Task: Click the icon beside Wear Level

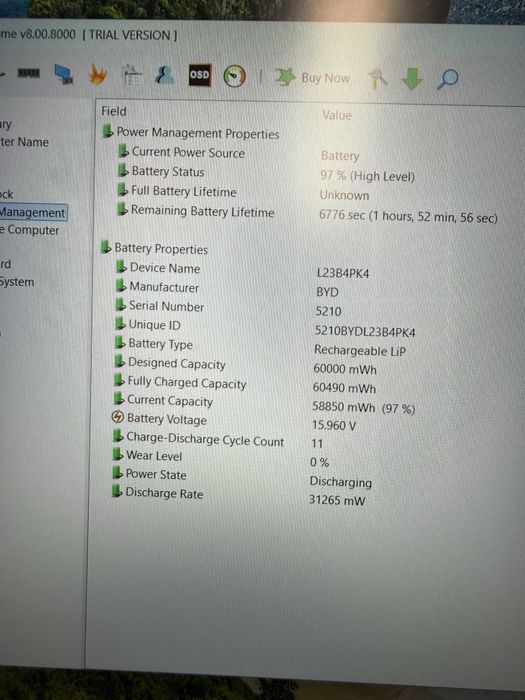Action: coord(118,454)
